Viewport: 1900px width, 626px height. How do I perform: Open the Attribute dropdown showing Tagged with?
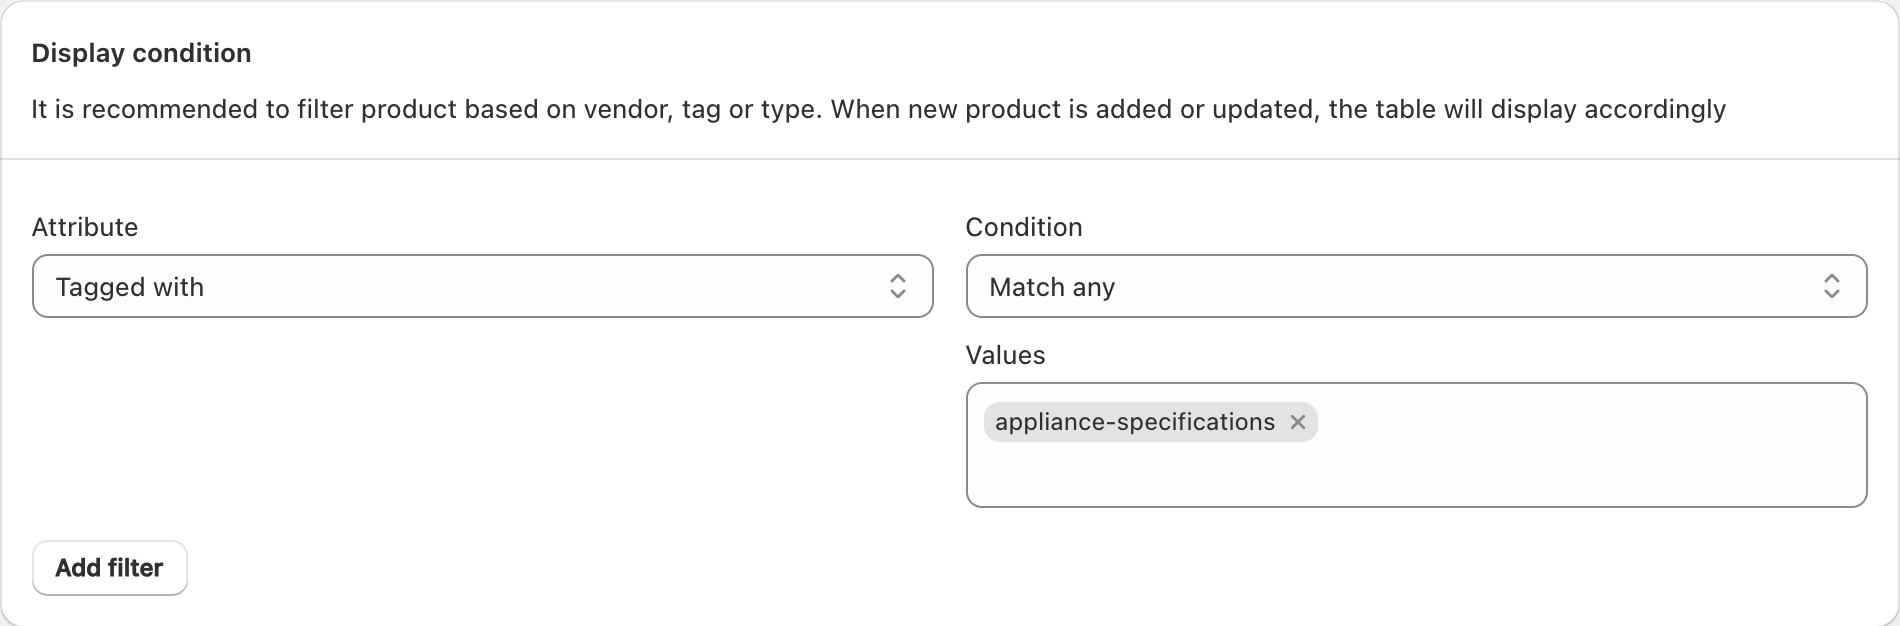(x=483, y=286)
